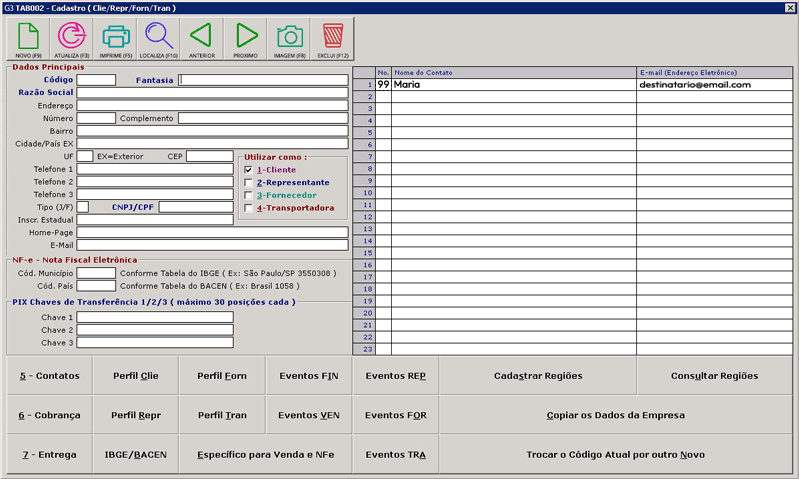This screenshot has width=799, height=479.
Task: Click the PIX Chave 1 field
Action: tap(155, 317)
